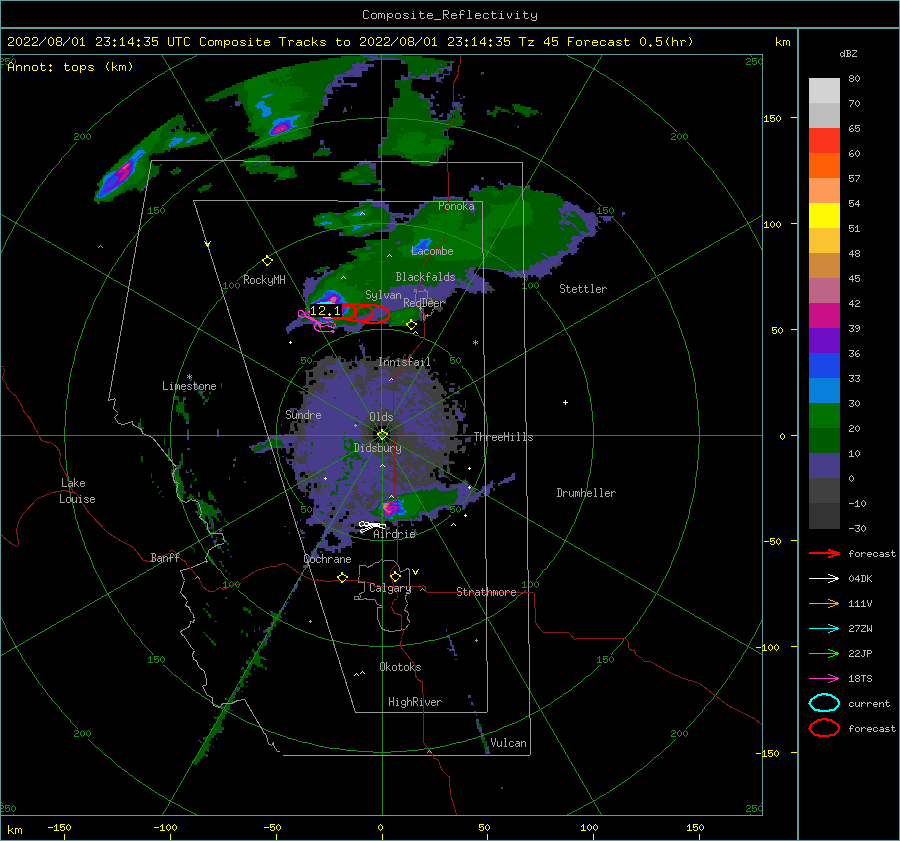The width and height of the screenshot is (900, 841).
Task: Click the white track marks above Airdrie
Action: (372, 526)
